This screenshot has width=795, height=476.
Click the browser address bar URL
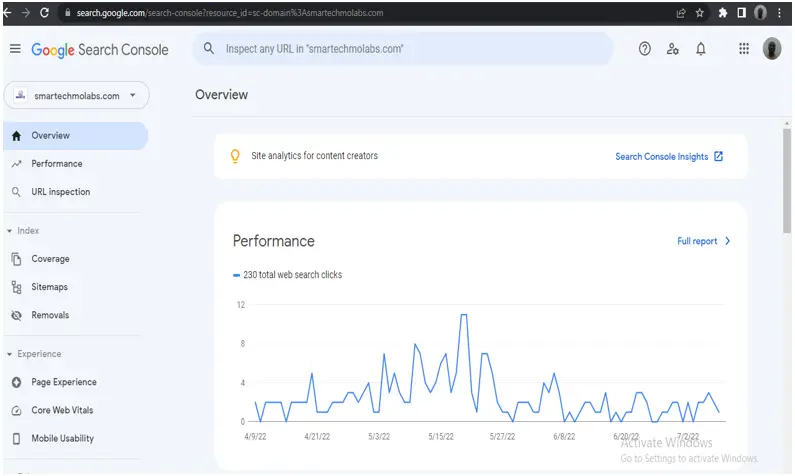coord(230,13)
